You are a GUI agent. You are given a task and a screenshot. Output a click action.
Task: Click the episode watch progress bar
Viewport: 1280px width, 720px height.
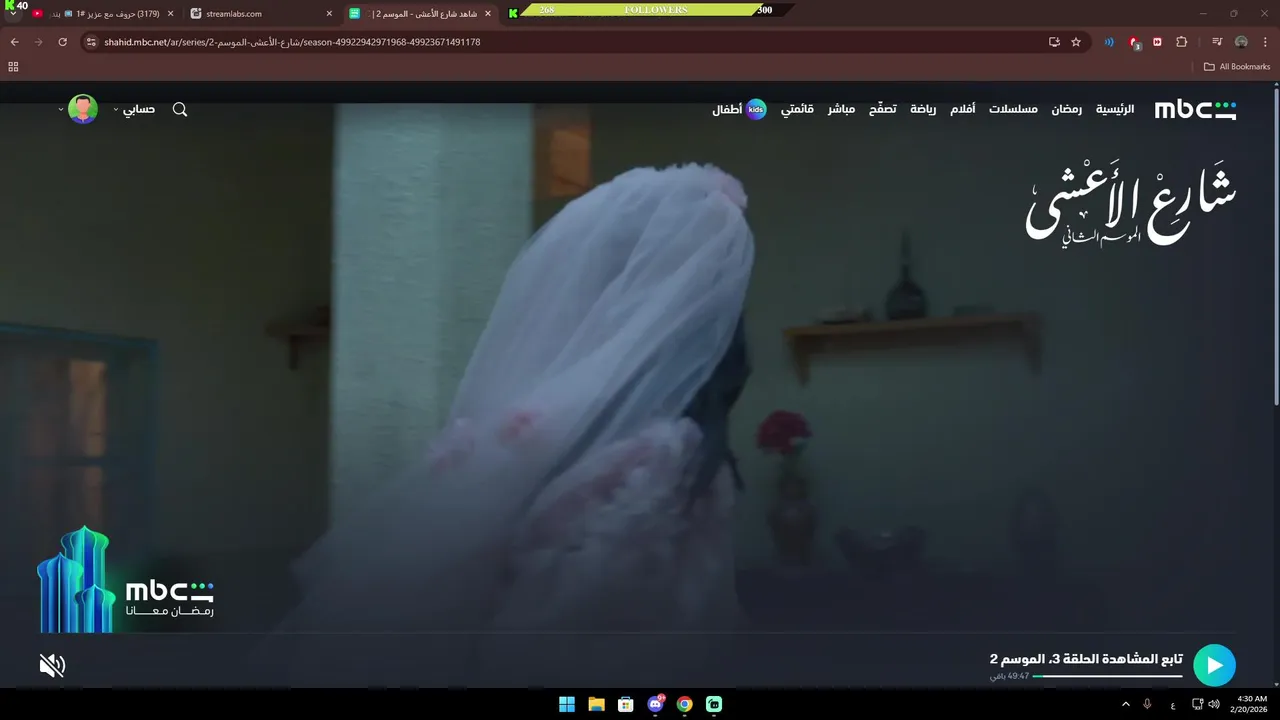point(1107,676)
